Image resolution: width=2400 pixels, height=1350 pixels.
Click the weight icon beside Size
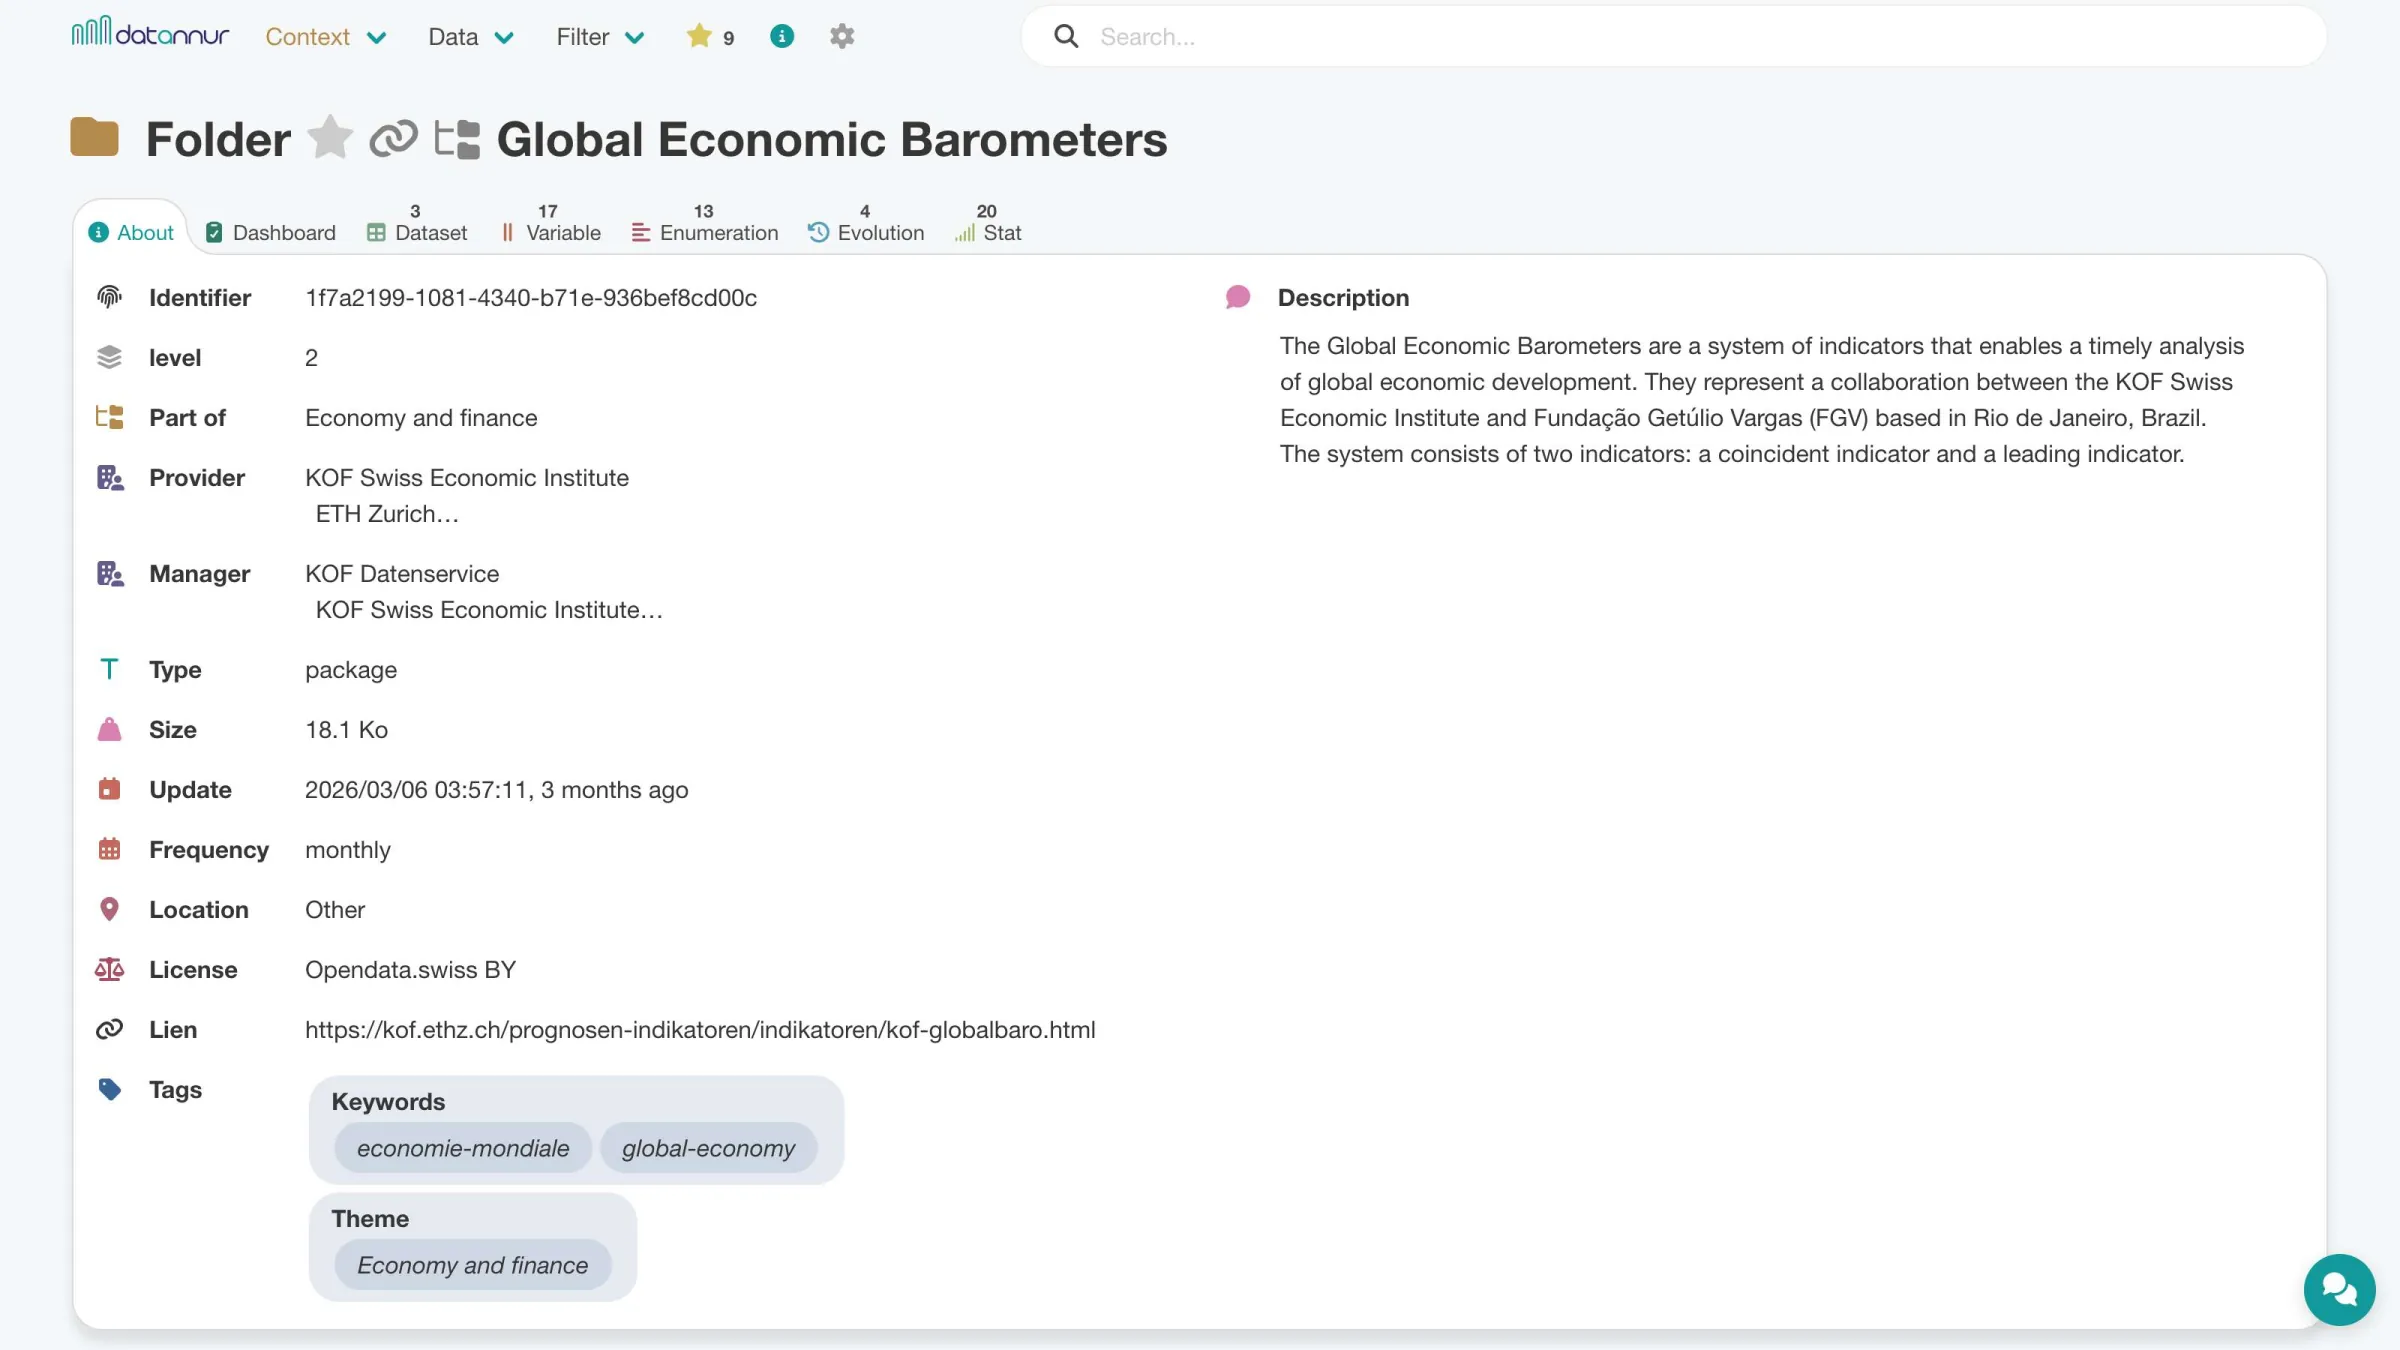point(109,729)
